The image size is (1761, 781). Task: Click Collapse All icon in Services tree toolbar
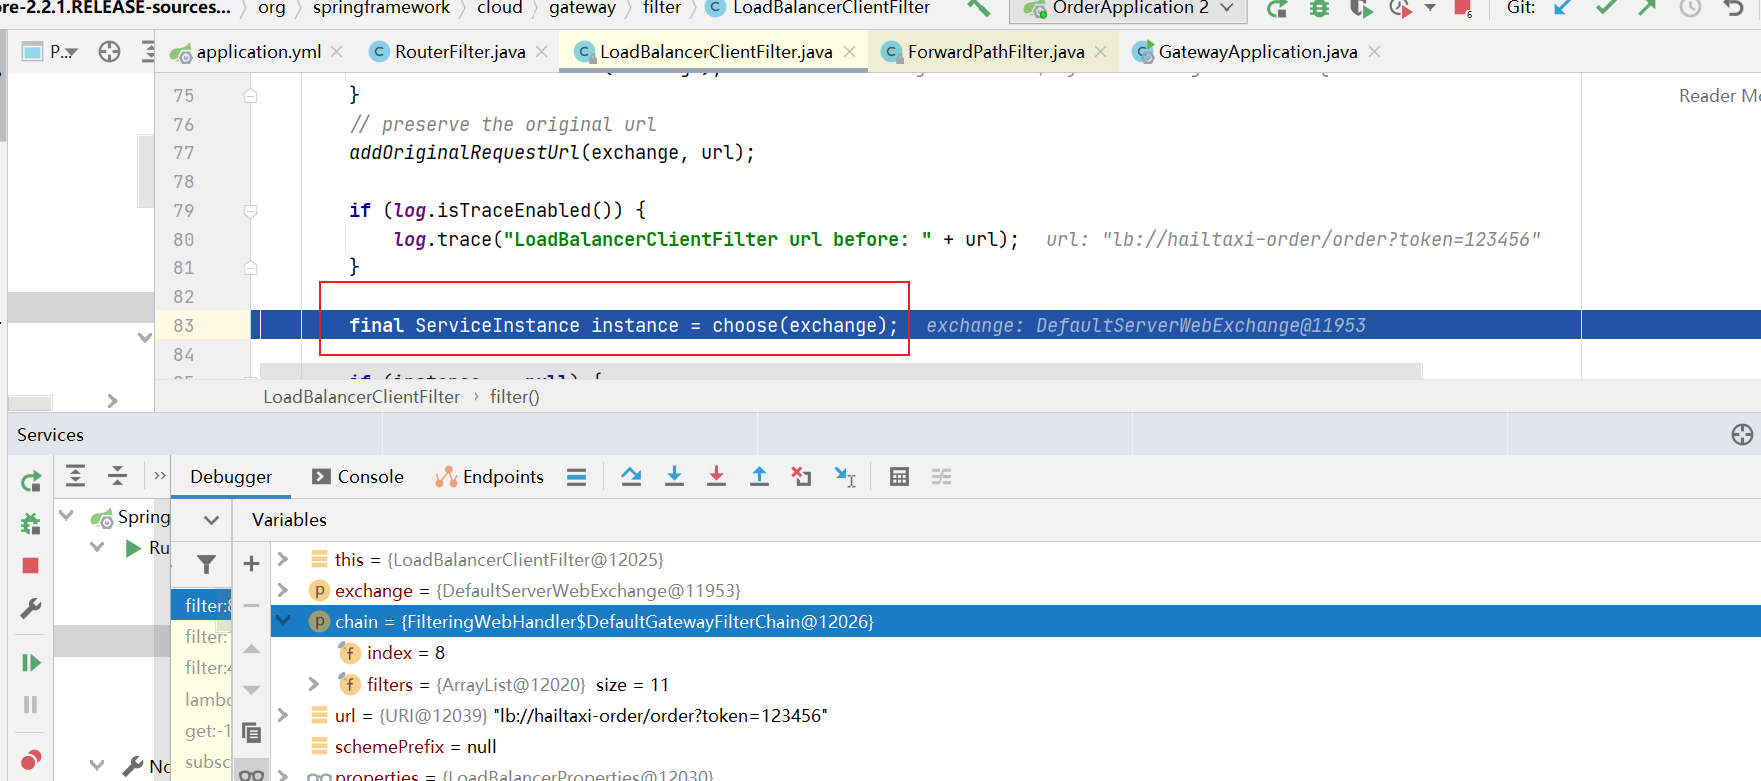pos(118,476)
